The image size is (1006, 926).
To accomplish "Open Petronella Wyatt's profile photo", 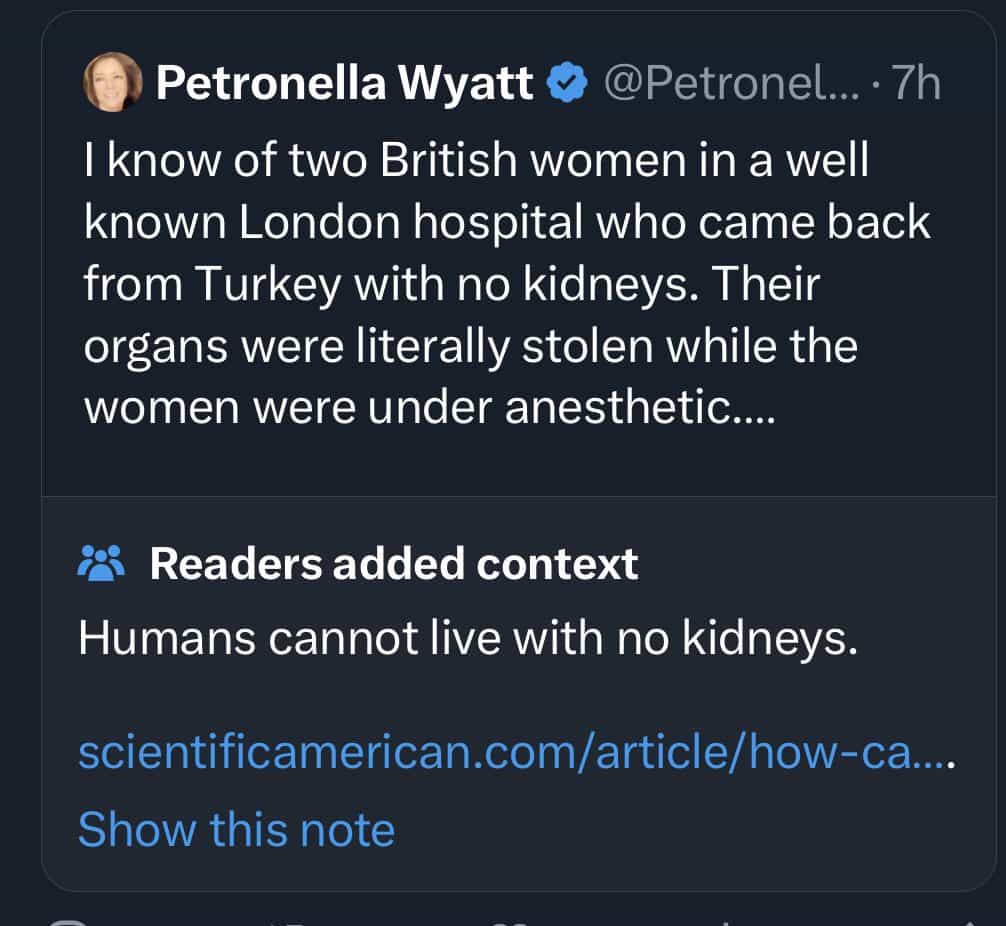I will pos(112,82).
